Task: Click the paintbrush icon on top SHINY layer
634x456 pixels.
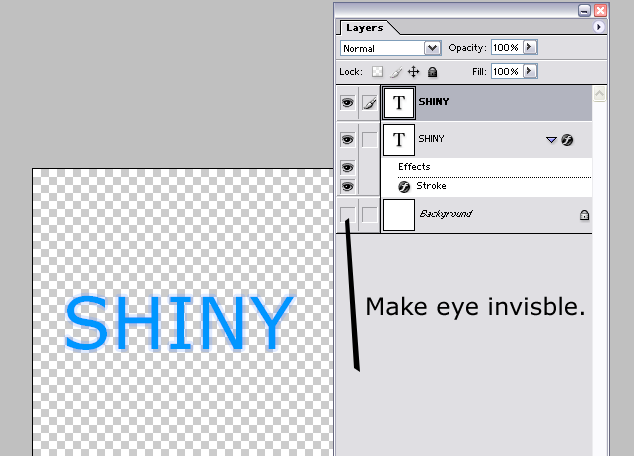Action: [369, 103]
